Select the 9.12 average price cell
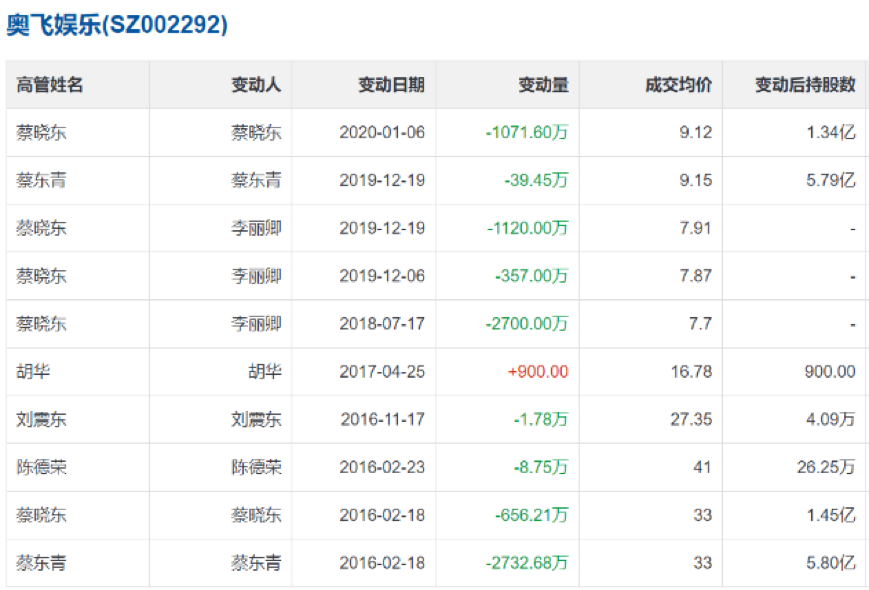869x590 pixels. (x=696, y=132)
